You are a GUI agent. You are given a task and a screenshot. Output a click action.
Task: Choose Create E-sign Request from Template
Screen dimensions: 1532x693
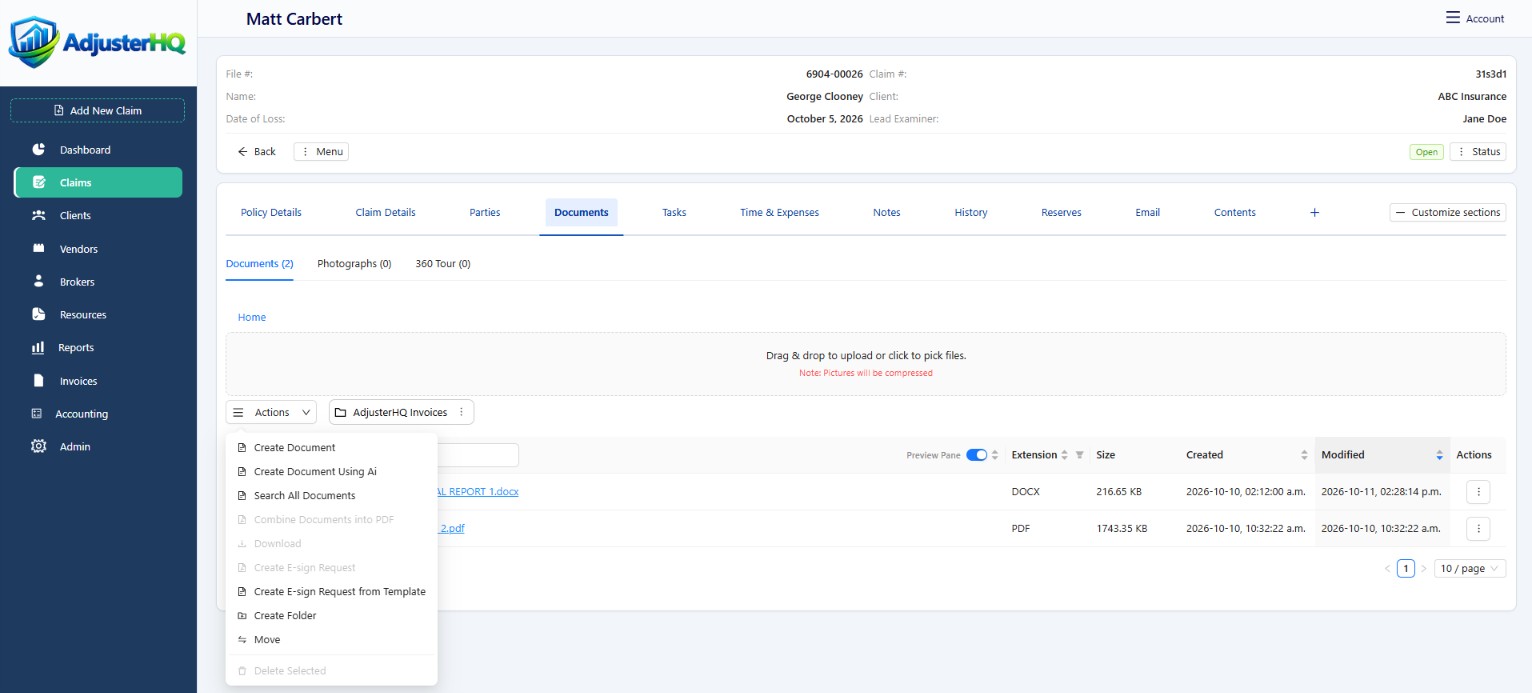331,592
